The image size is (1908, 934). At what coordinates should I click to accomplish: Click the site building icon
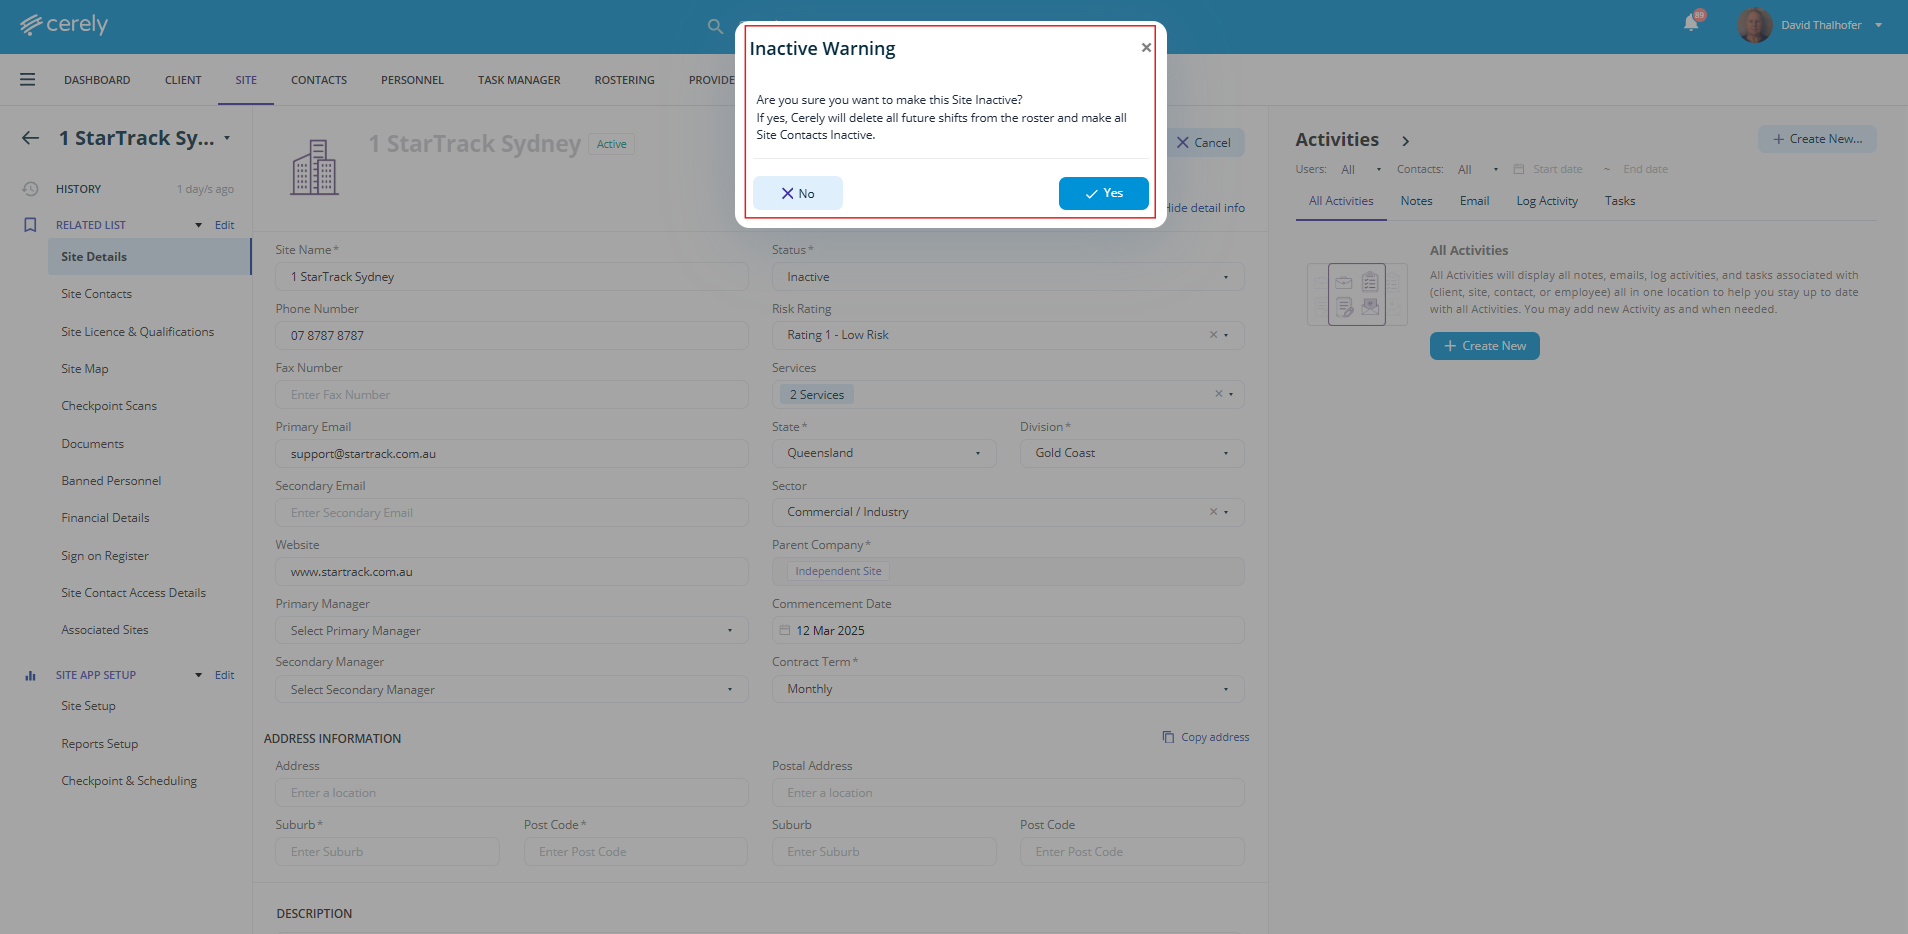coord(315,167)
